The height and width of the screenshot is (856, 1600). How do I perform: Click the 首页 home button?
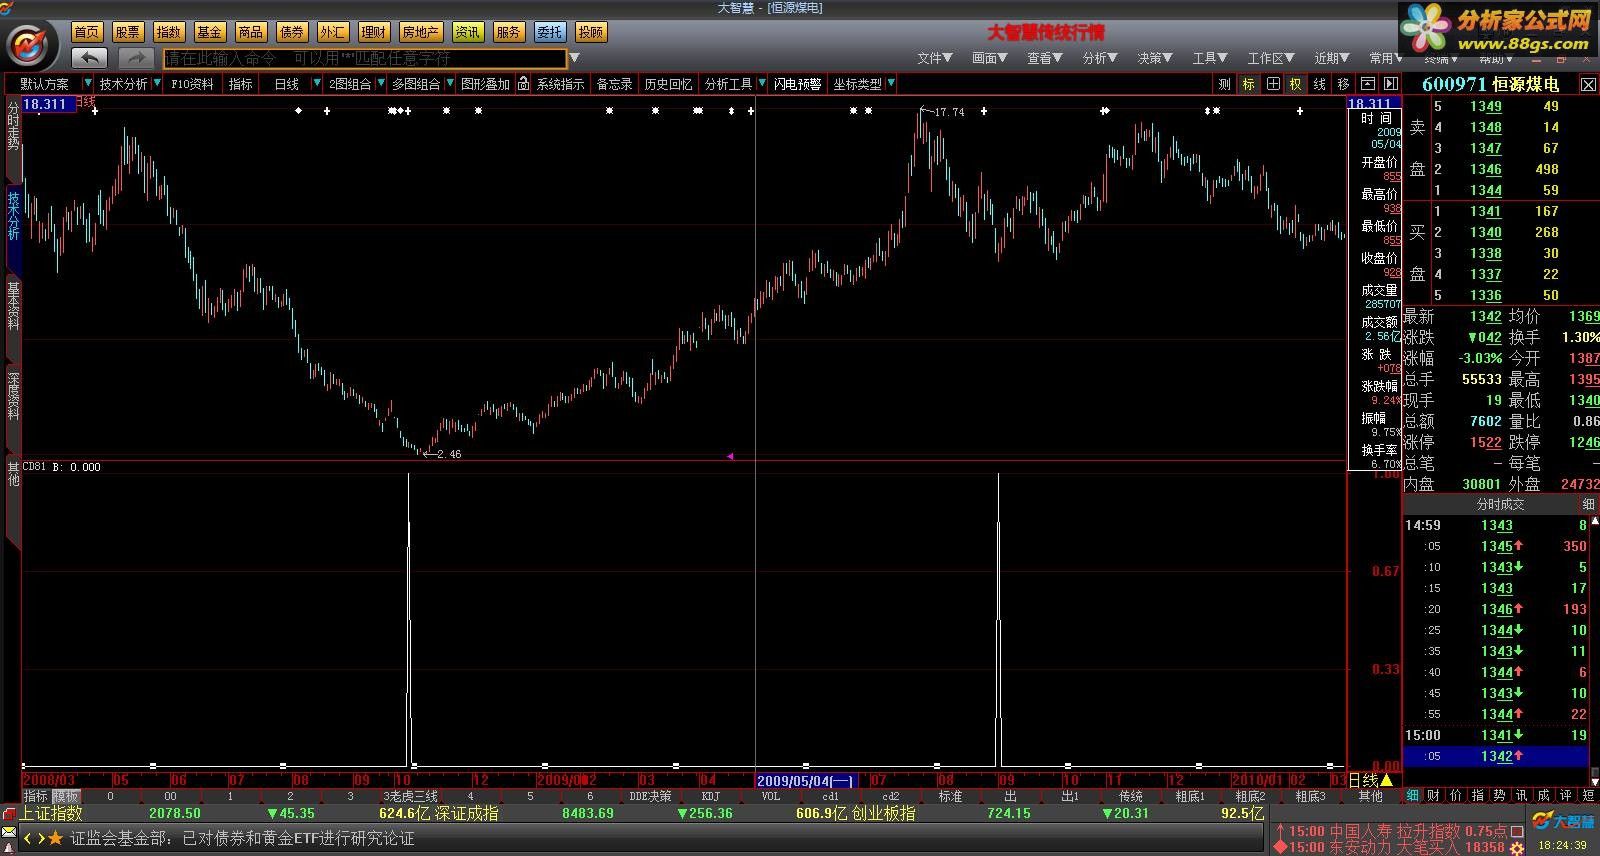(87, 32)
